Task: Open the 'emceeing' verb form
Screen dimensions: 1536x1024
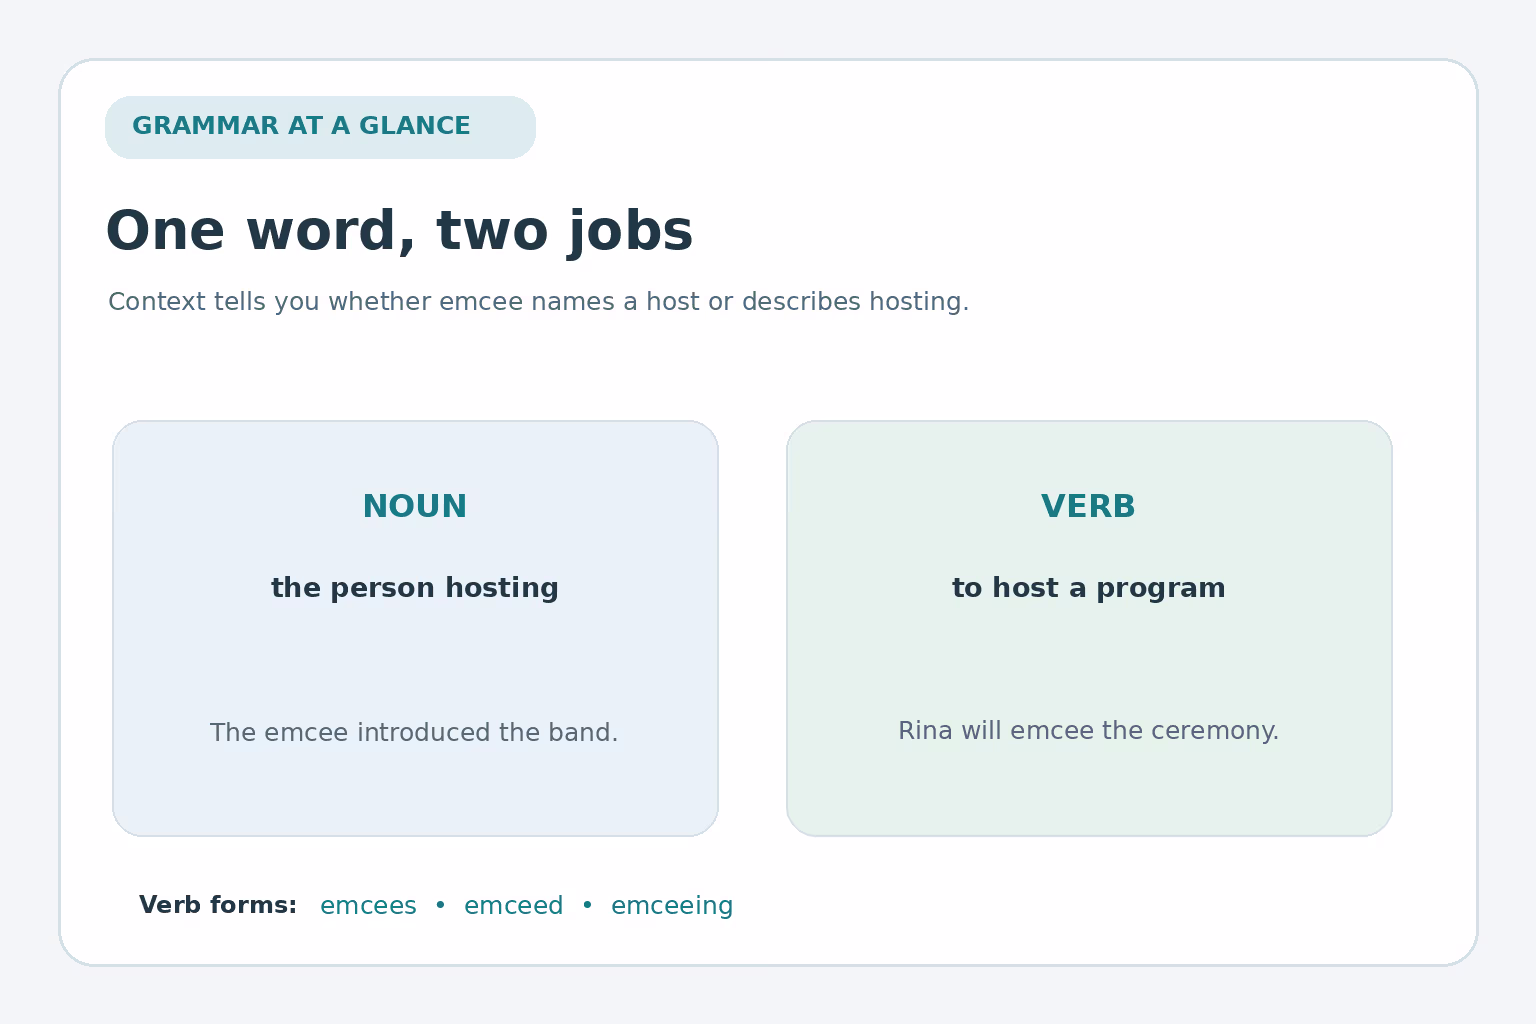Action: pyautogui.click(x=672, y=906)
